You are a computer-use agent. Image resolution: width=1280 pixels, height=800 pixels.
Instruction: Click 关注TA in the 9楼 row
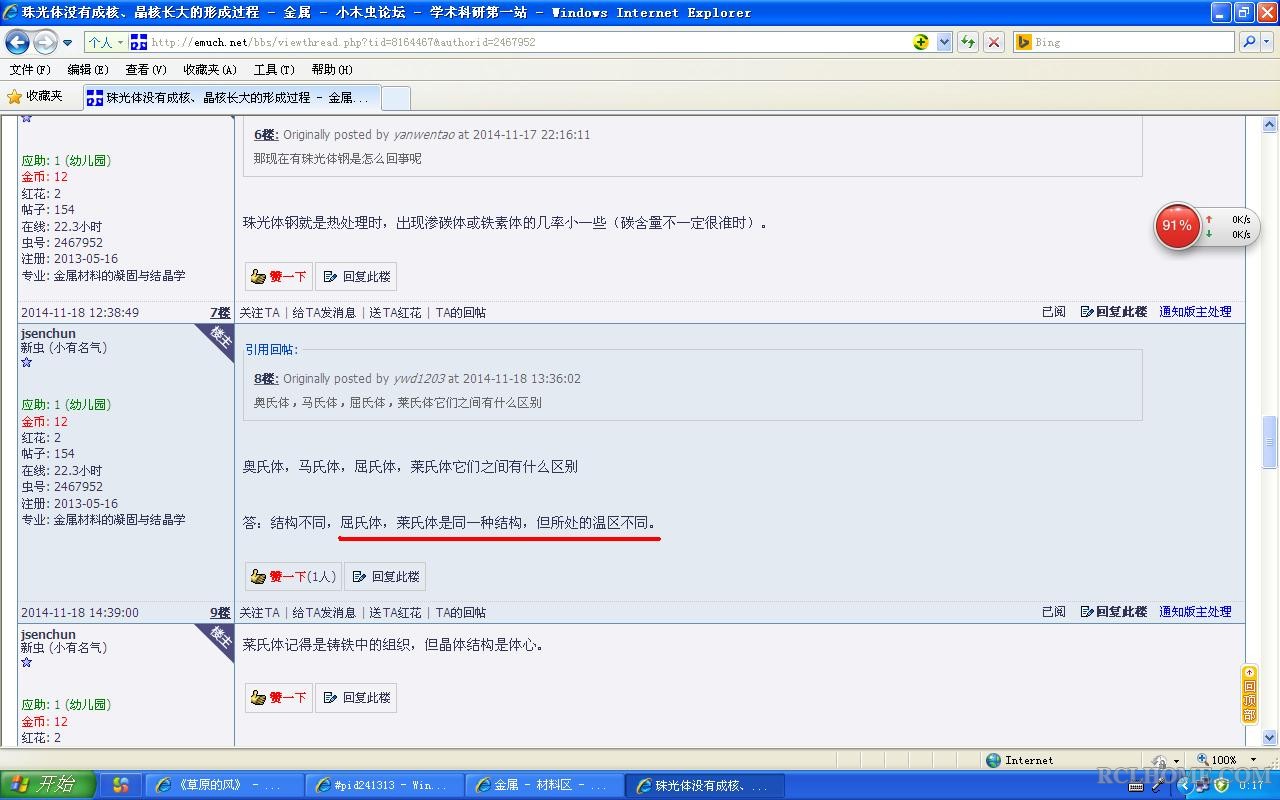[x=259, y=613]
